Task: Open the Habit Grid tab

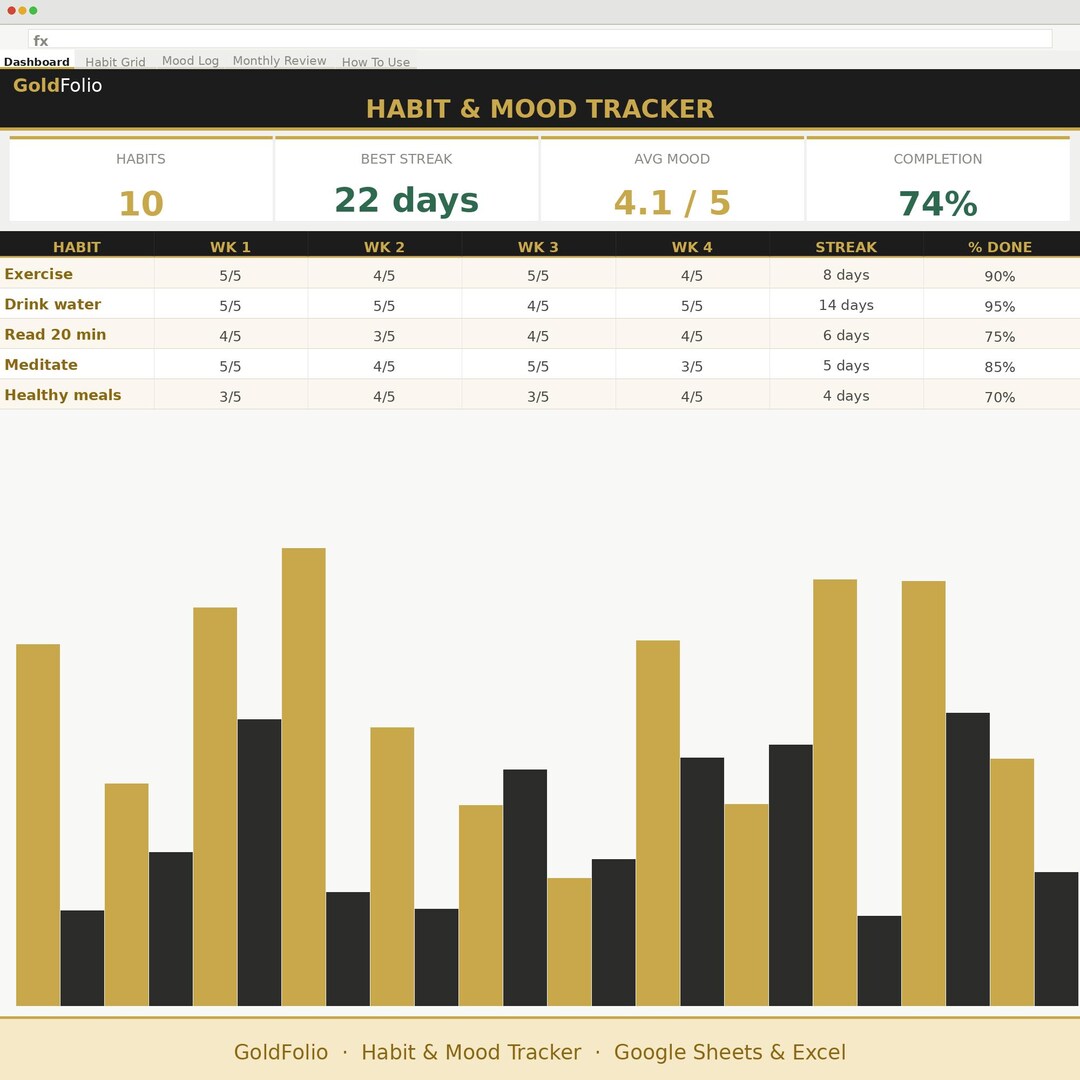Action: point(115,61)
